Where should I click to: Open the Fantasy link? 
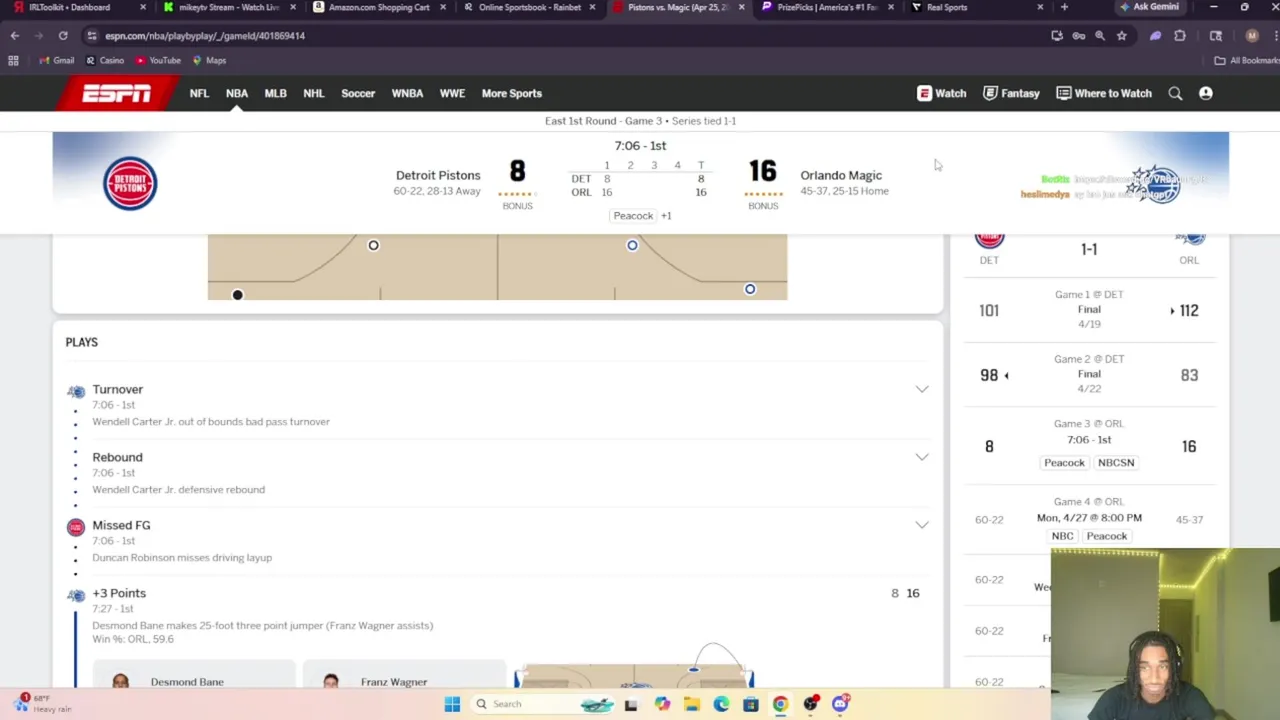(x=1011, y=93)
